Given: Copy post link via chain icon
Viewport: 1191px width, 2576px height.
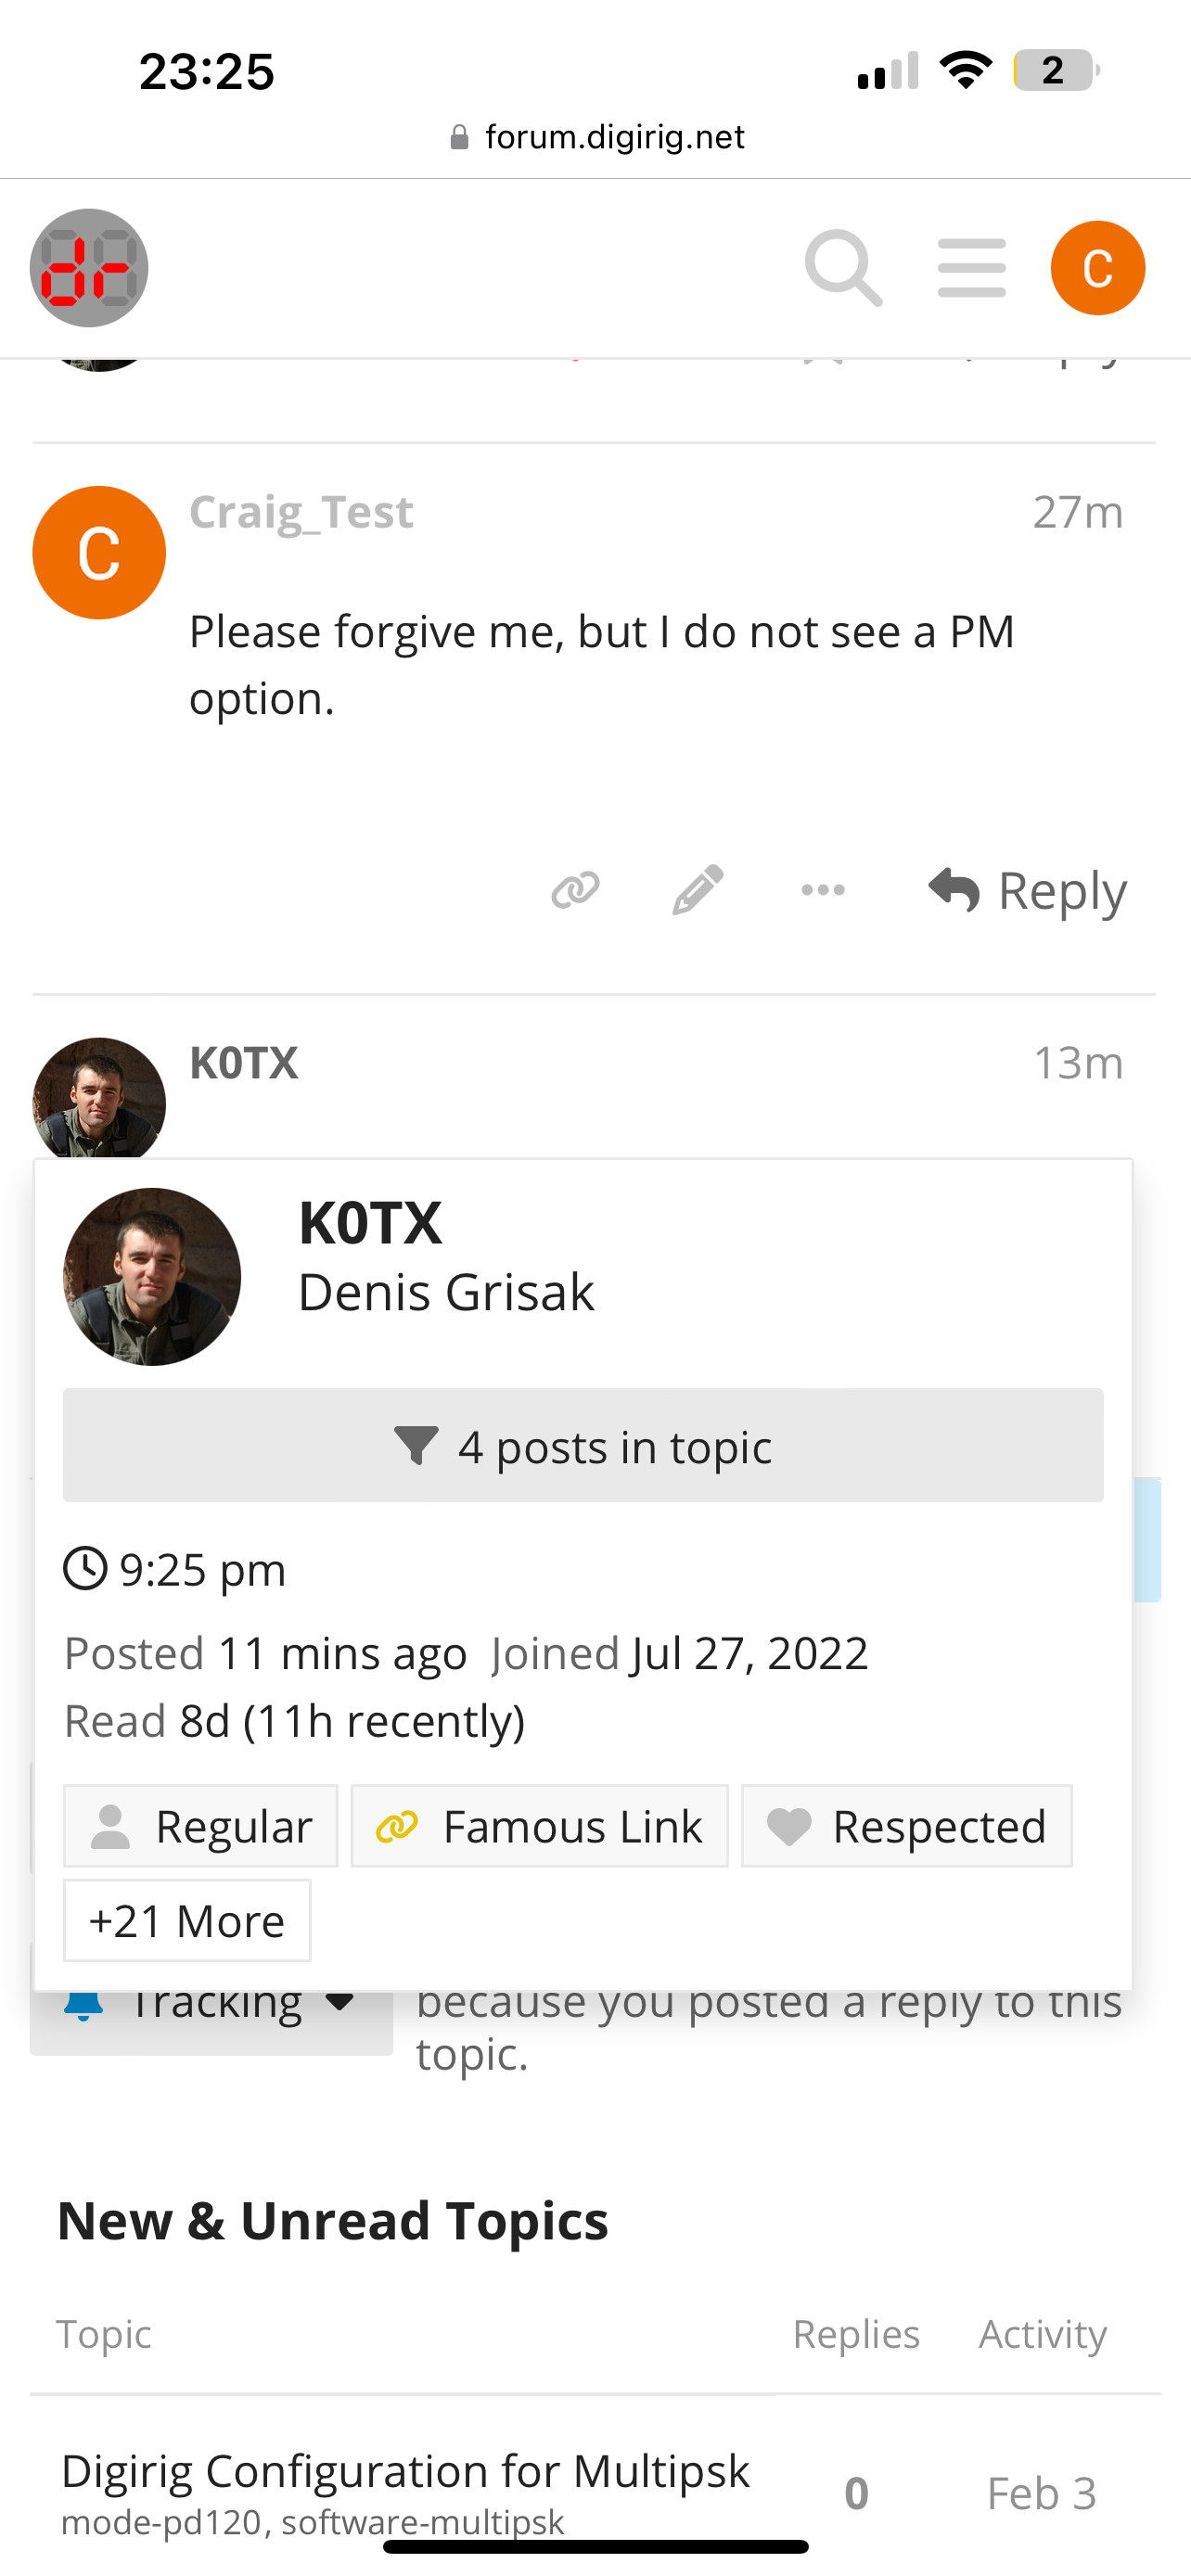Looking at the screenshot, I should point(575,889).
